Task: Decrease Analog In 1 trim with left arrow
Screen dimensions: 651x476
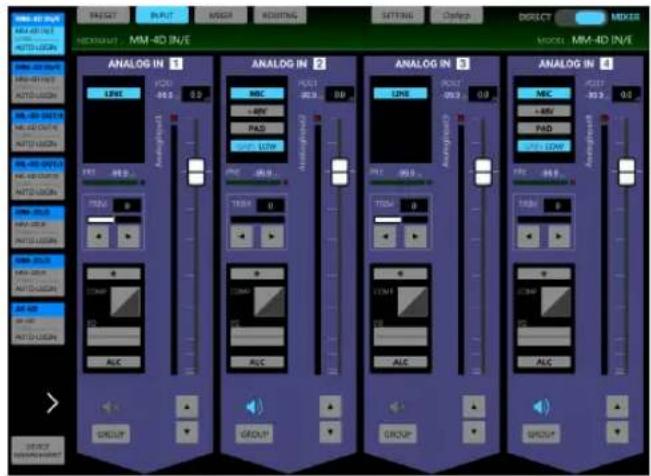Action: click(x=98, y=236)
